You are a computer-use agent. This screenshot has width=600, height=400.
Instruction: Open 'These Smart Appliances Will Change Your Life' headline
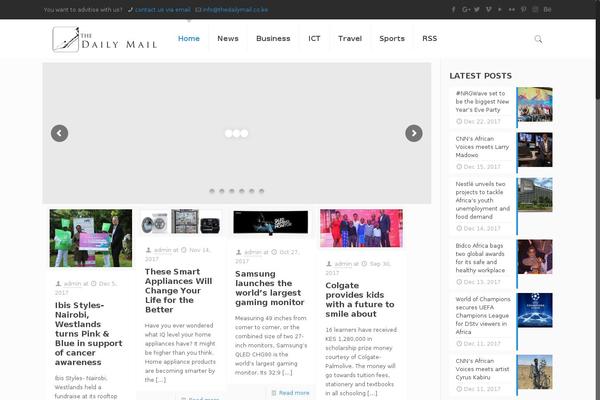(x=178, y=291)
